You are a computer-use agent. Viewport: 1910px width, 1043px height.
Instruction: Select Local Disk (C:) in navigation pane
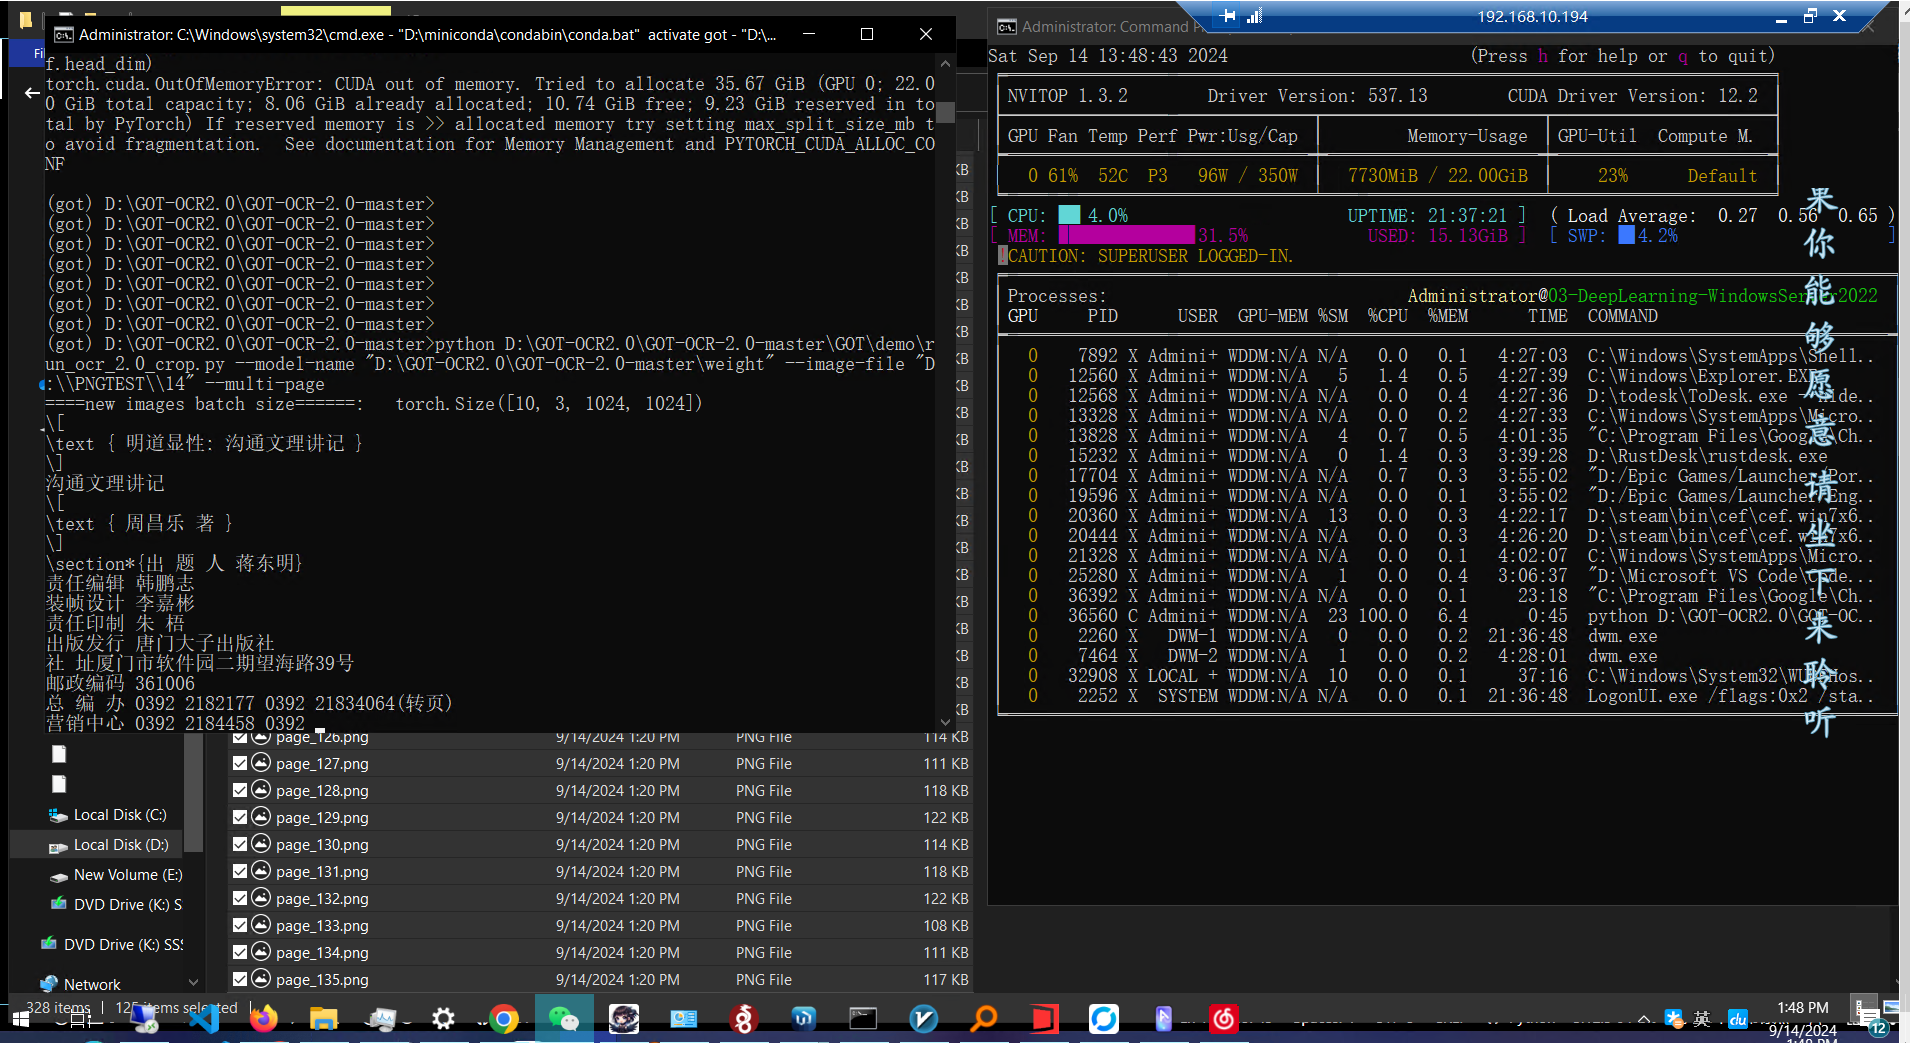click(x=119, y=815)
